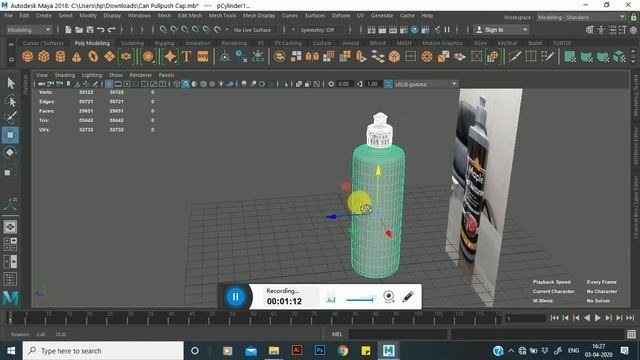Create a polygon torus from the shelf
The height and width of the screenshot is (360, 640).
pyautogui.click(x=93, y=56)
